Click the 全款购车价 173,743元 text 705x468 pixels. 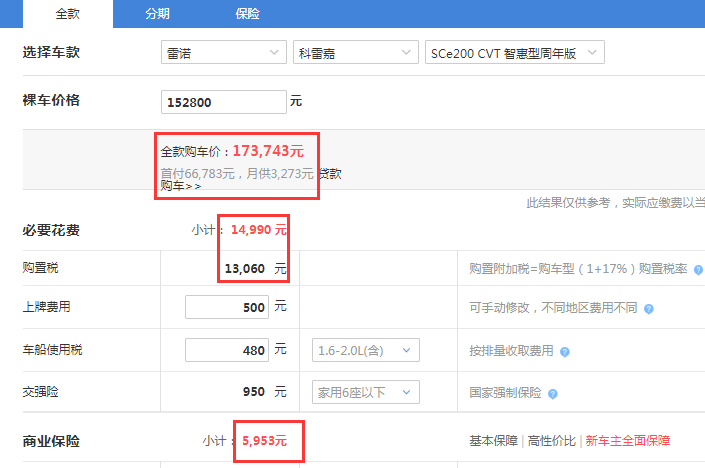click(232, 151)
